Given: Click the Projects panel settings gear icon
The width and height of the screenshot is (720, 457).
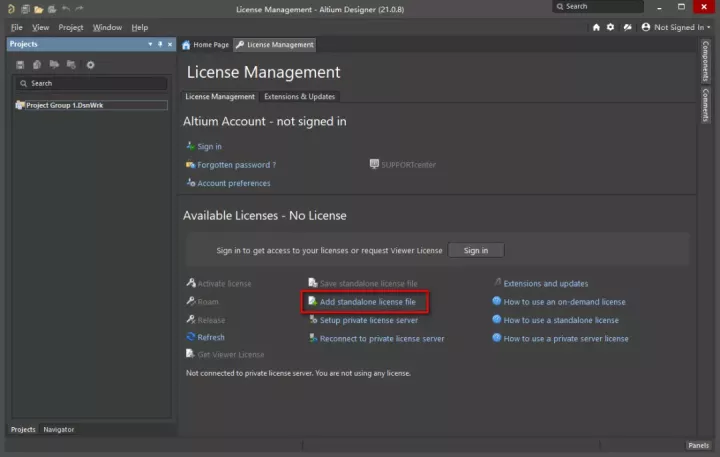Looking at the screenshot, I should [x=90, y=65].
